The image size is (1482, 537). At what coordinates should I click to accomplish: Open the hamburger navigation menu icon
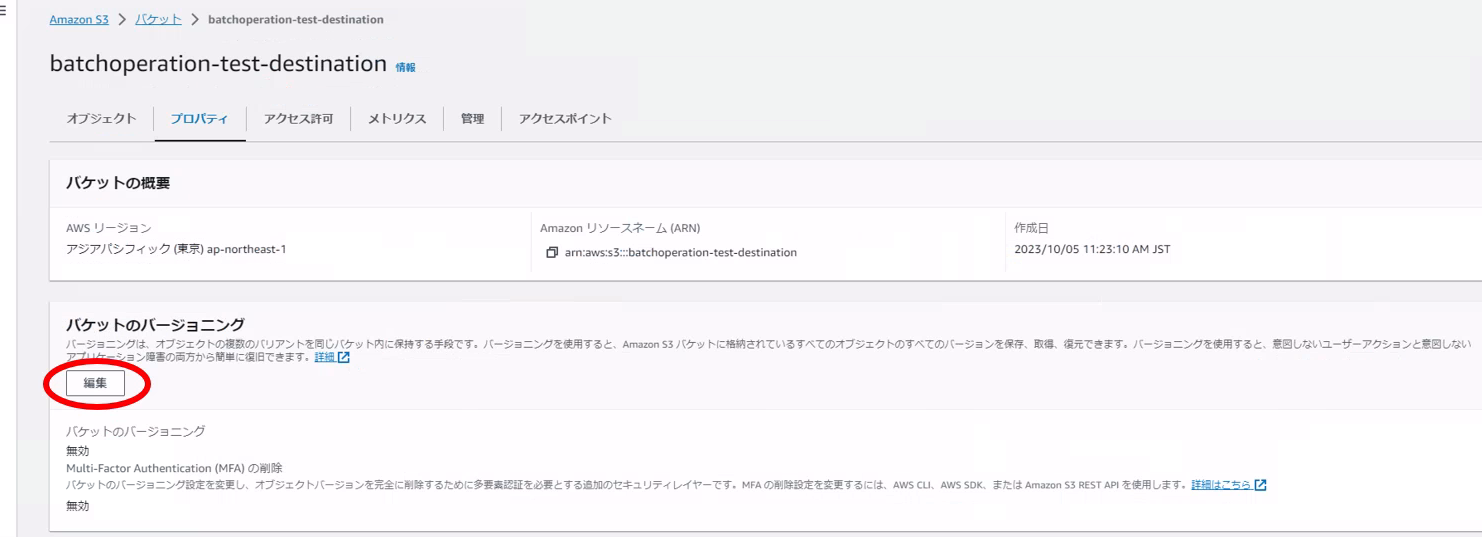coord(4,11)
